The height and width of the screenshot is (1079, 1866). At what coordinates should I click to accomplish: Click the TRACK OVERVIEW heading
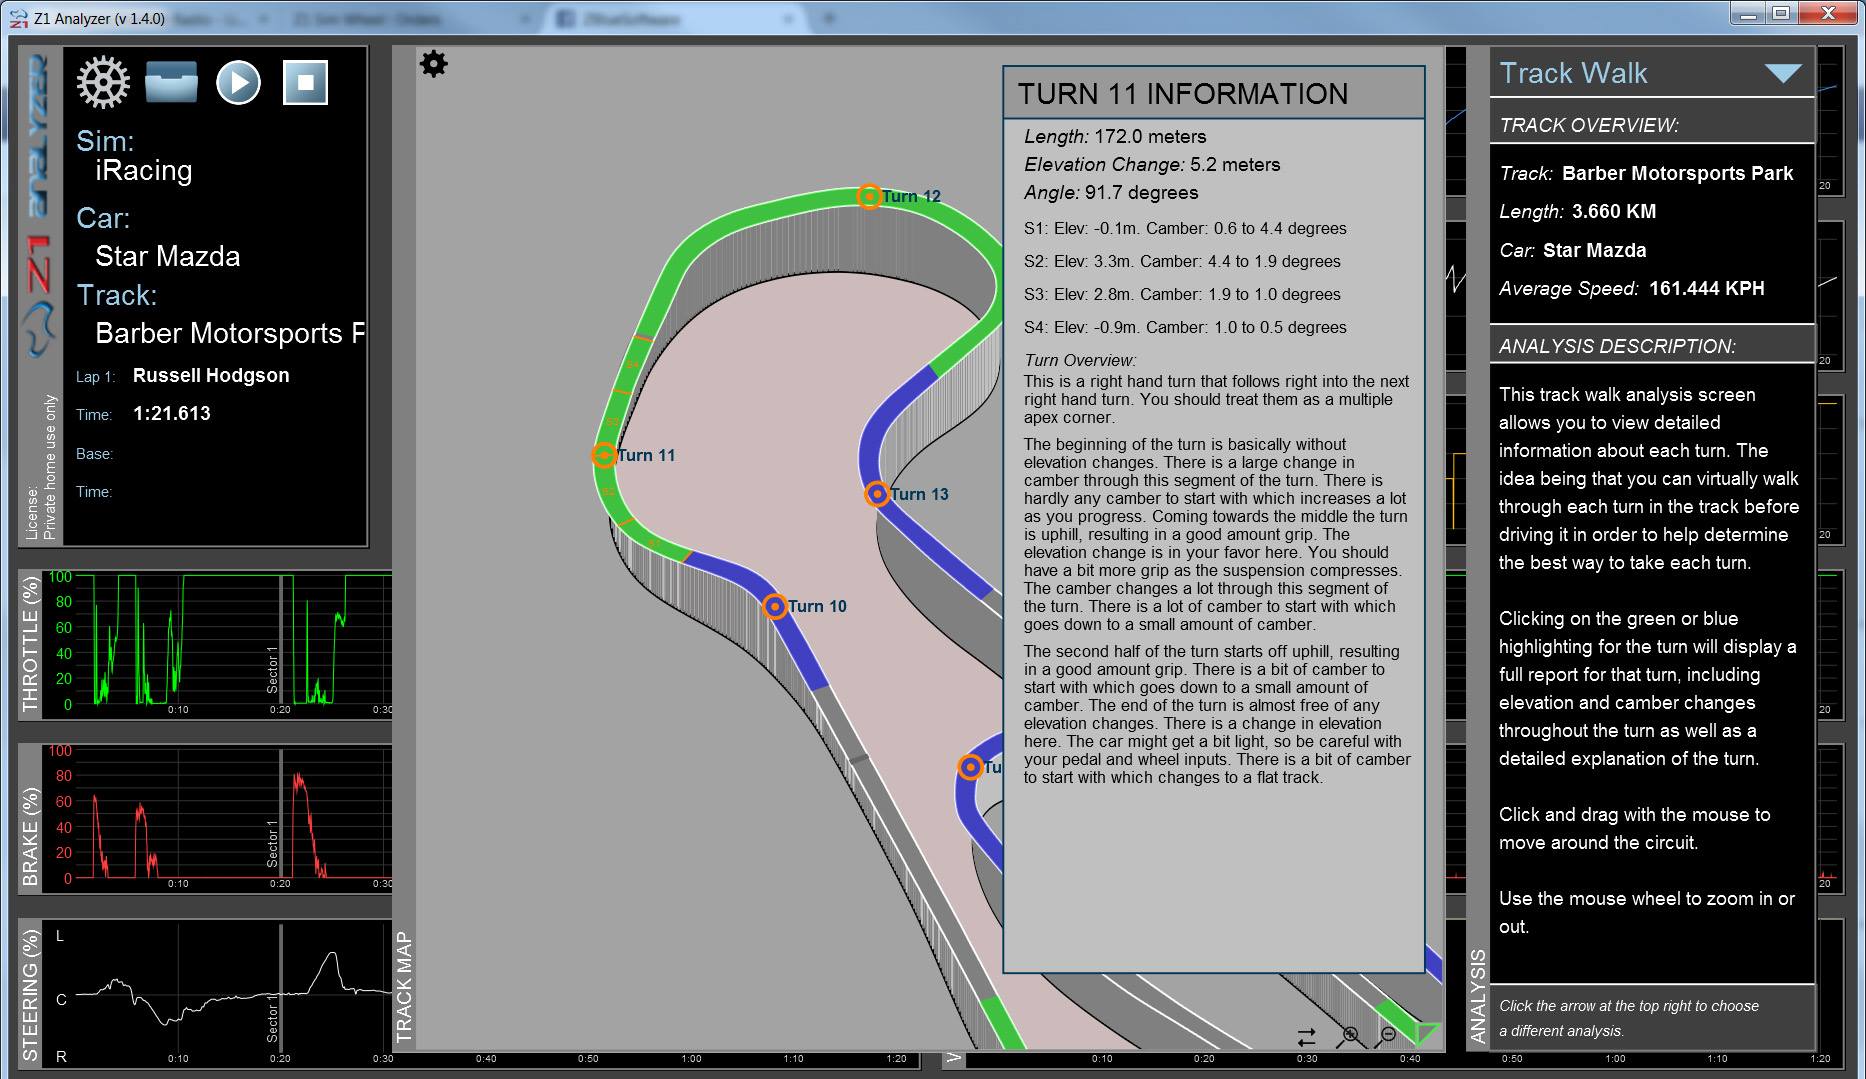click(1589, 125)
